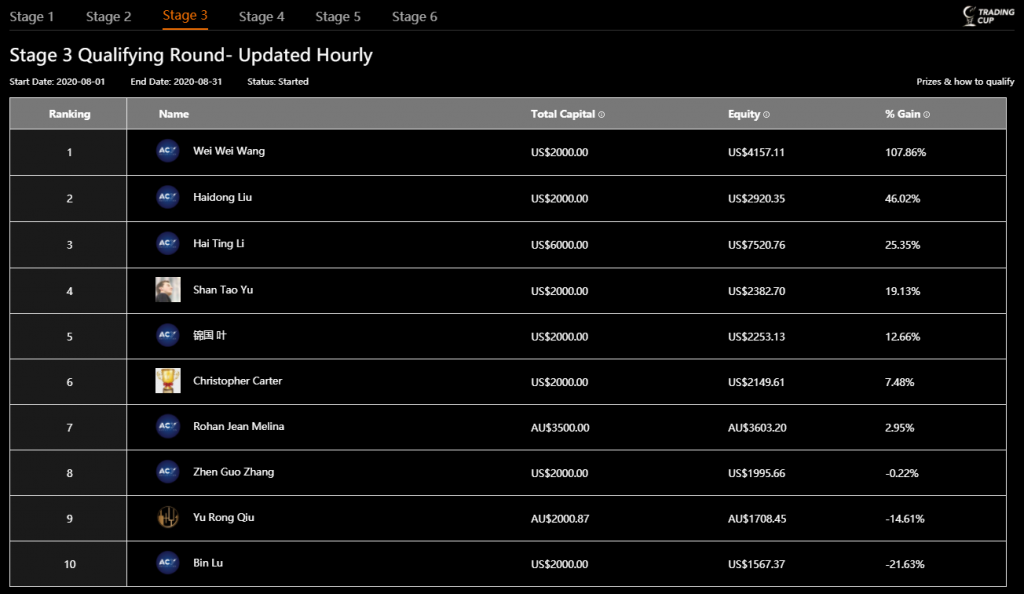This screenshot has height=594, width=1024.
Task: Click Shan Tao Yu's profile photo
Action: pos(168,290)
